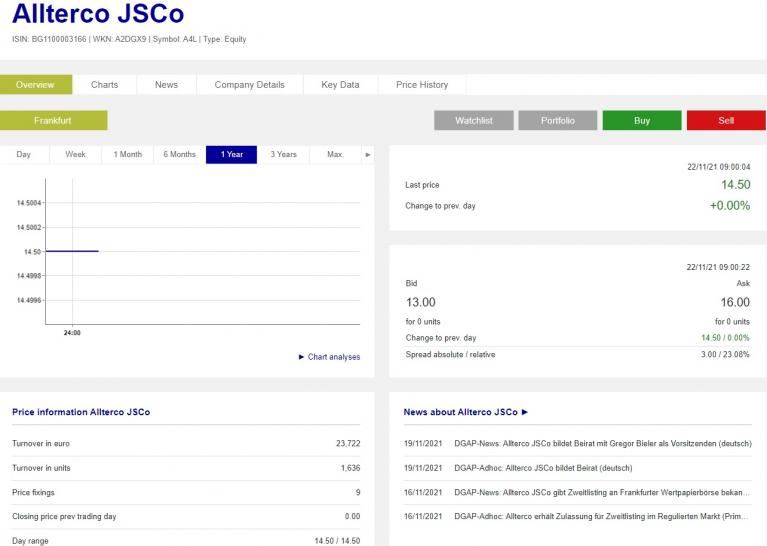Click the Price fixings row label
Screen dimensions: 767x546
[33, 493]
